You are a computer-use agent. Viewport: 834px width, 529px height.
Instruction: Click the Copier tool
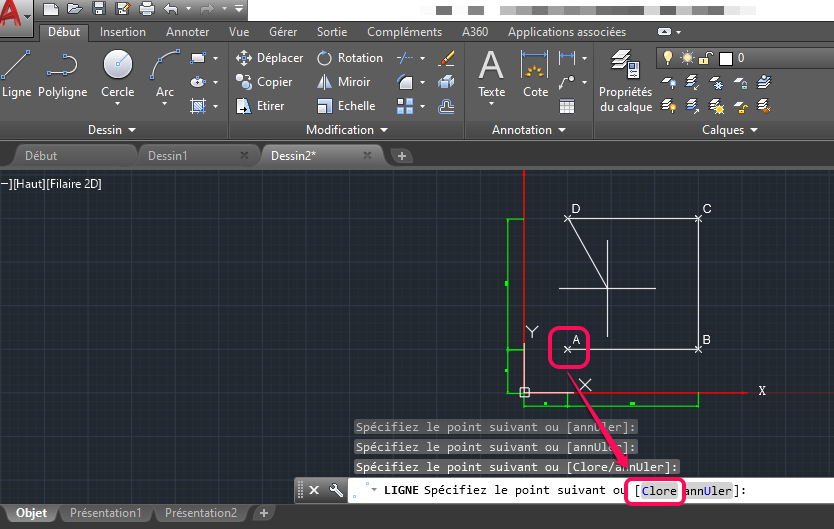click(264, 82)
